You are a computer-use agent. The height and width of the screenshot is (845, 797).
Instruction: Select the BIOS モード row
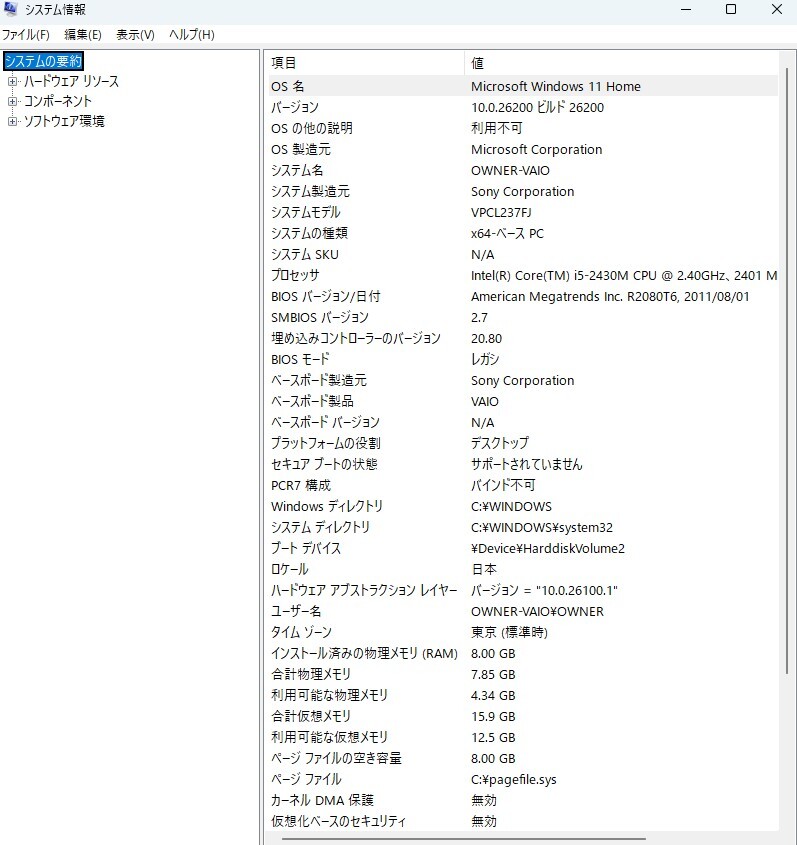(523, 359)
